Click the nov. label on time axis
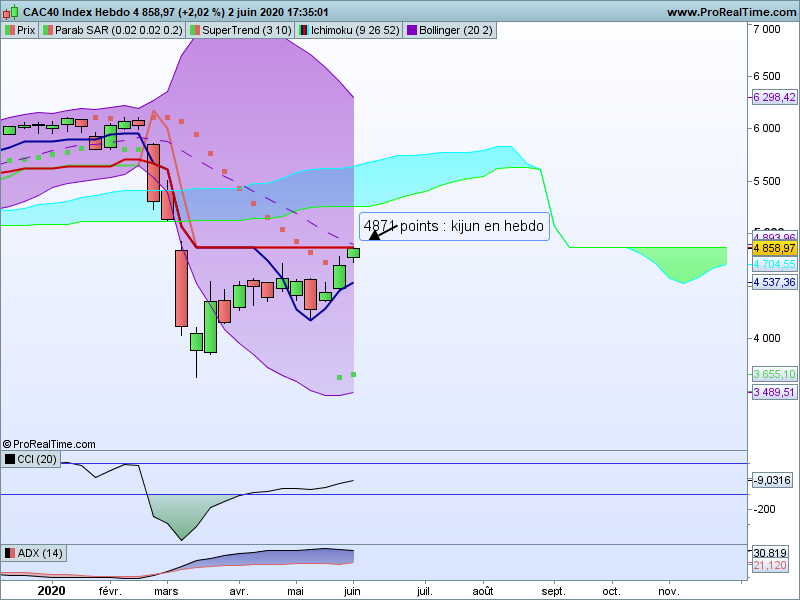This screenshot has height=600, width=800. 669,591
